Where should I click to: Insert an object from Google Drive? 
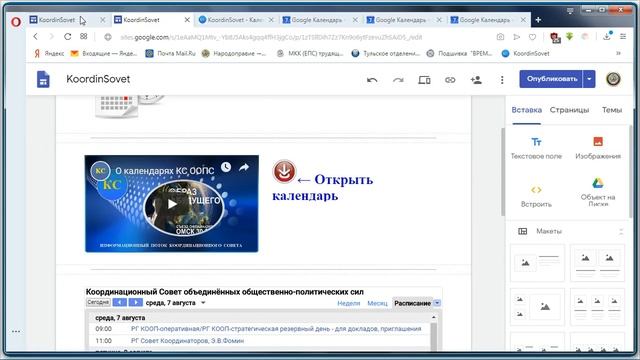(x=598, y=192)
